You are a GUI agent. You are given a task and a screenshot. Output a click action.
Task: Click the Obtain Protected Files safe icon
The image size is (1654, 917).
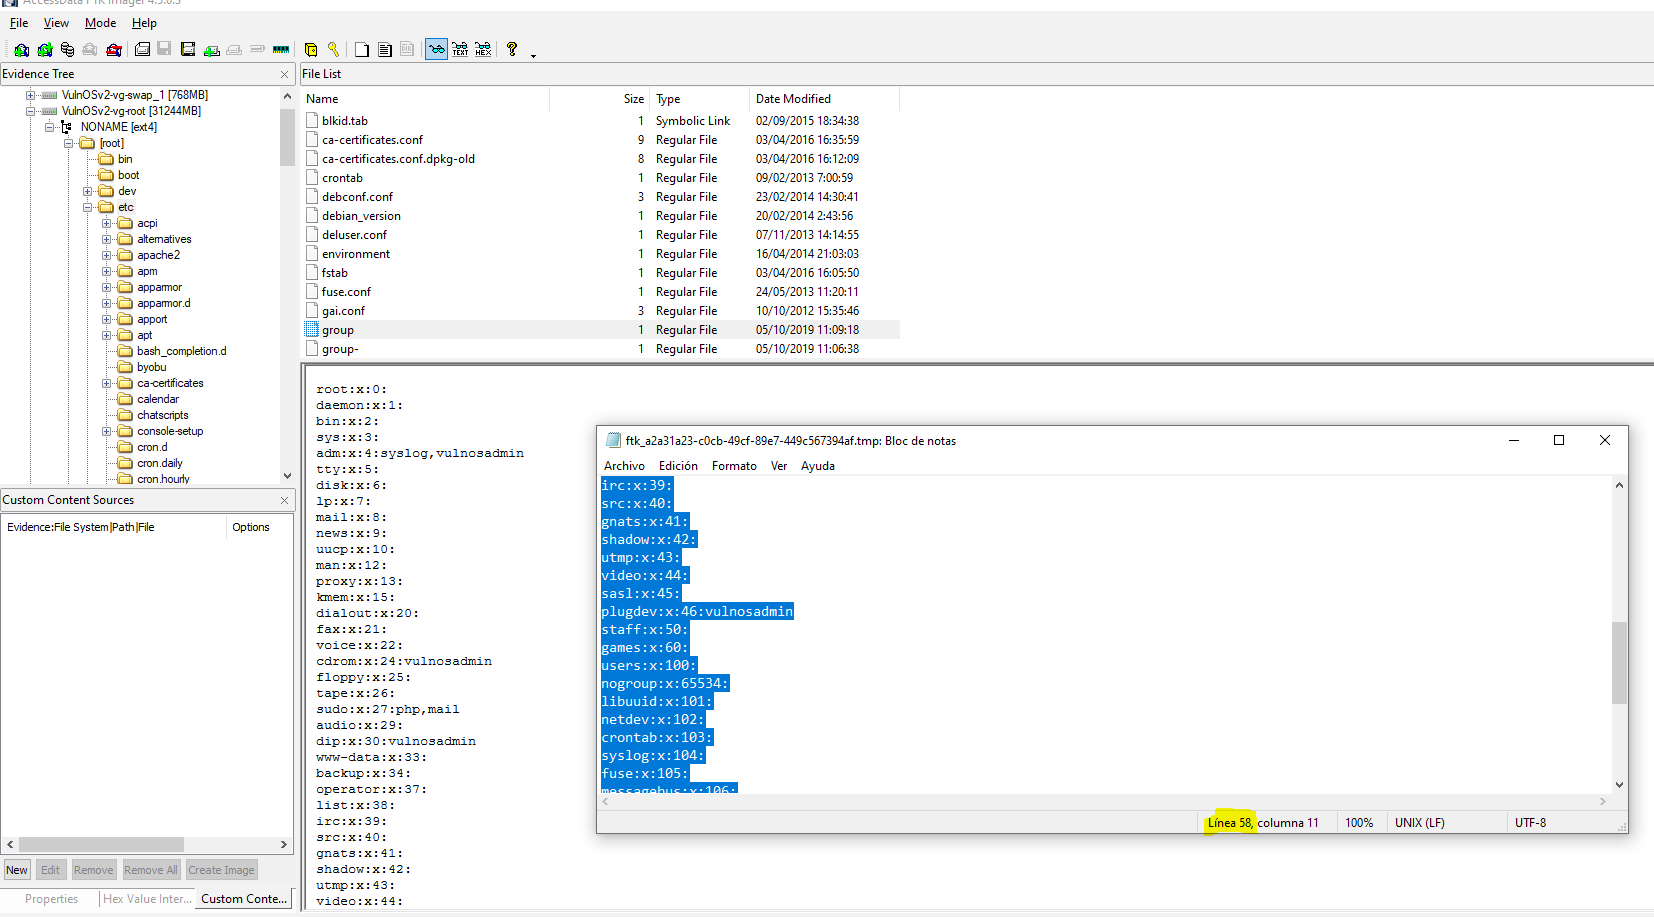click(311, 50)
